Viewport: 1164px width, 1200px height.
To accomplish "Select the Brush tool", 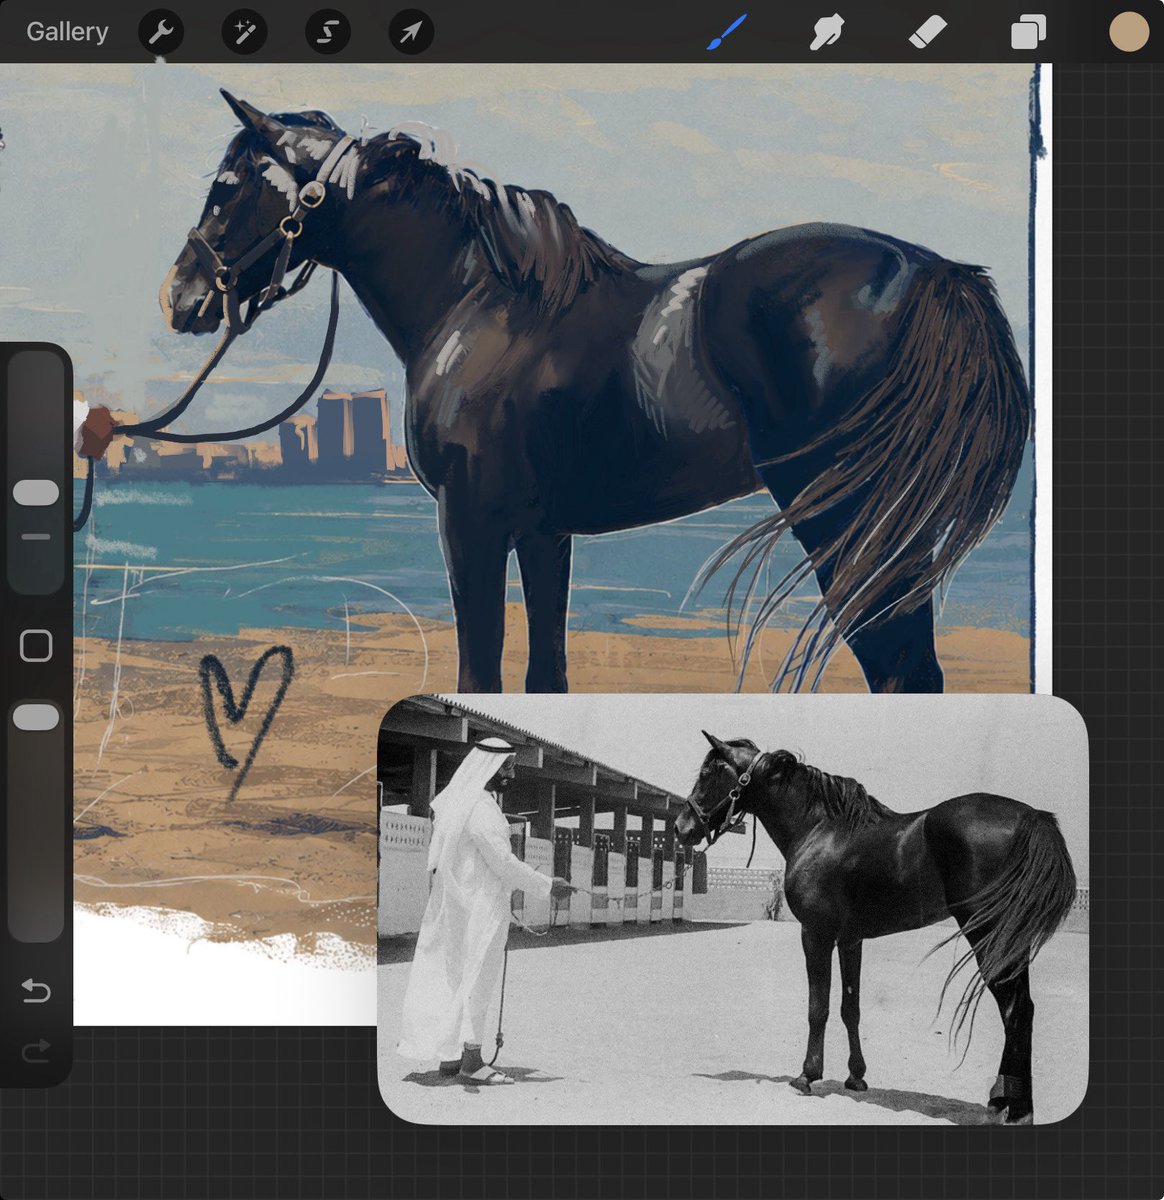I will (x=727, y=32).
